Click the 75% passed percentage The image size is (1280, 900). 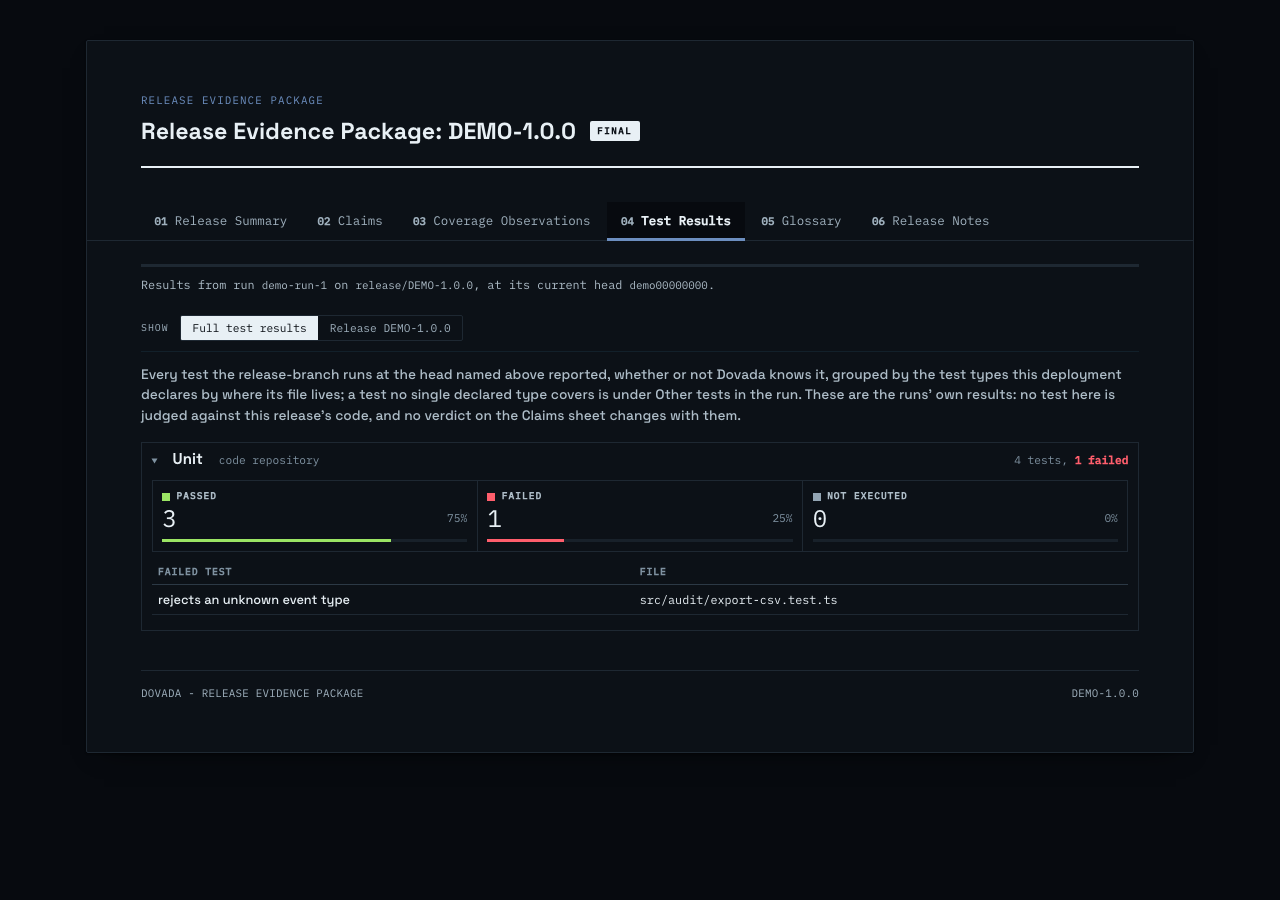click(457, 518)
